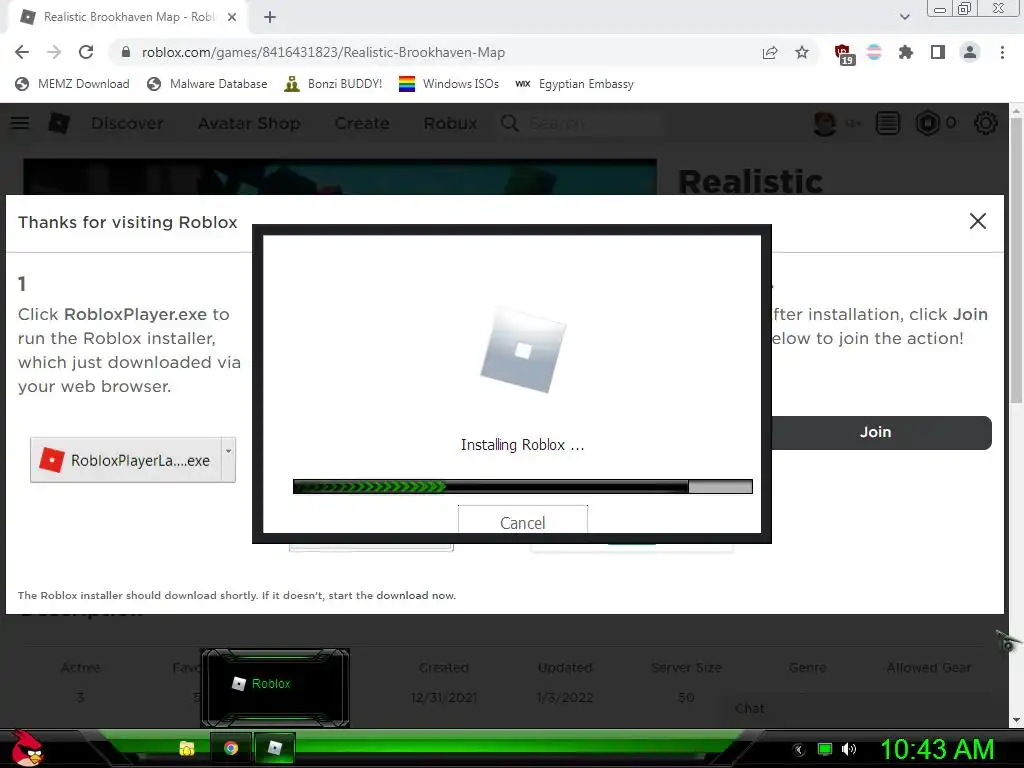Close the Thanks for visiting Roblox dialog
Viewport: 1024px width, 768px height.
click(978, 221)
